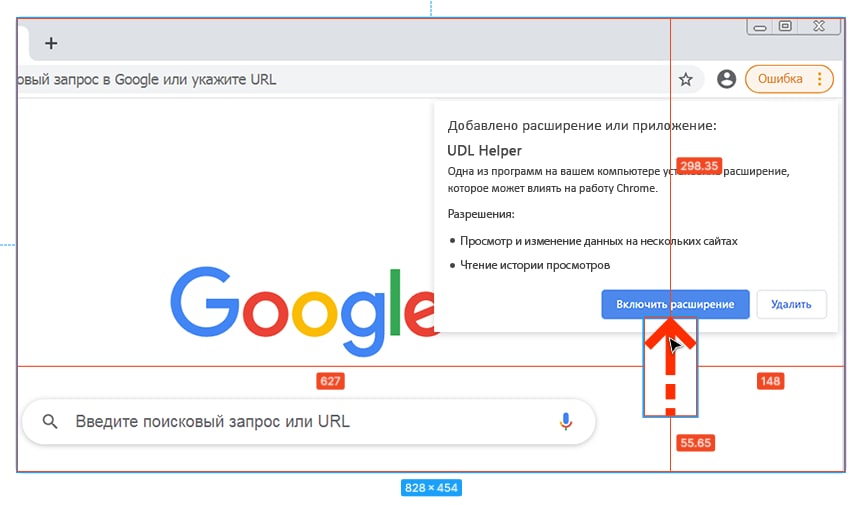Bookmark this page with the star icon
The height and width of the screenshot is (505, 865).
point(685,79)
